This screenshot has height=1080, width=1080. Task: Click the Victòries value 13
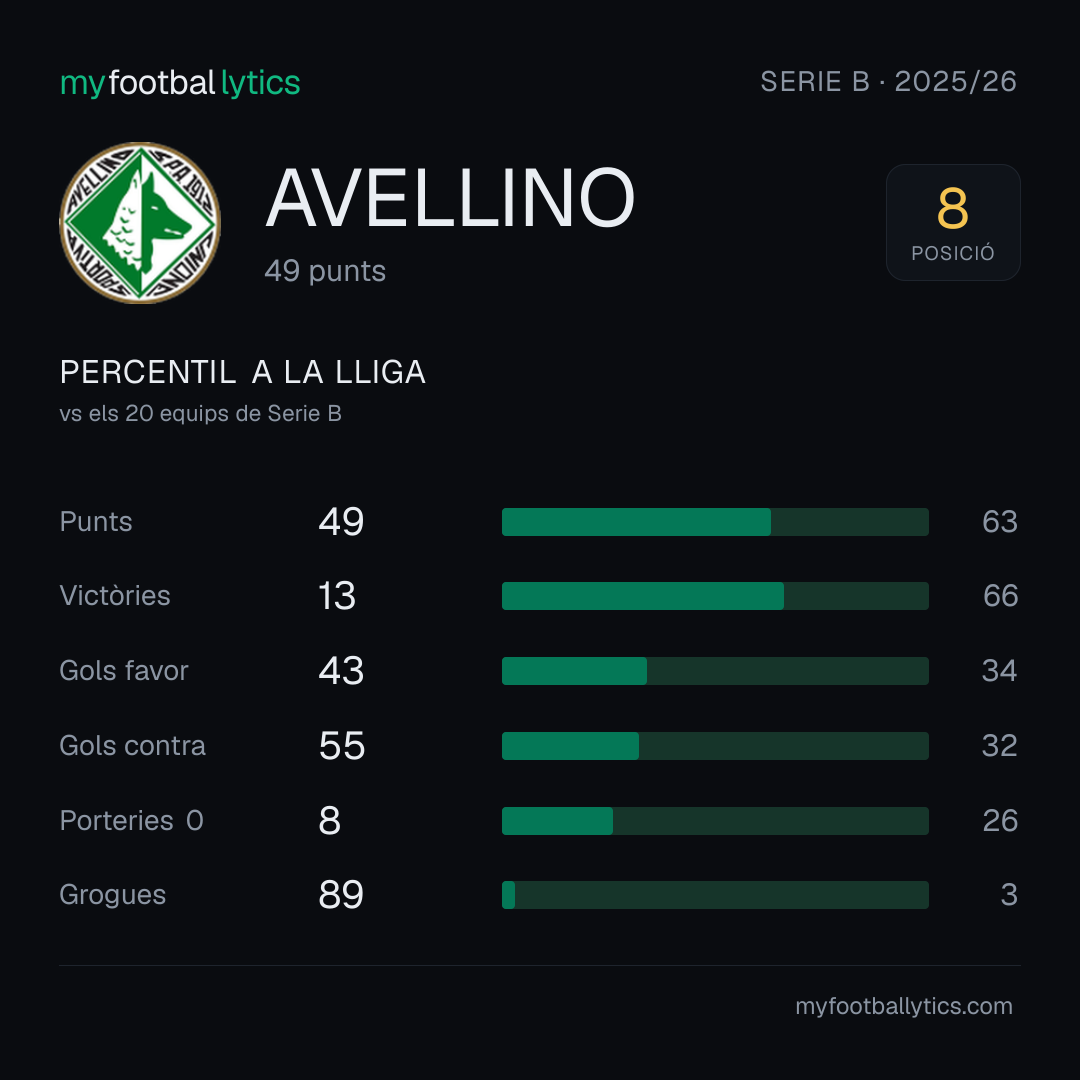coord(337,596)
